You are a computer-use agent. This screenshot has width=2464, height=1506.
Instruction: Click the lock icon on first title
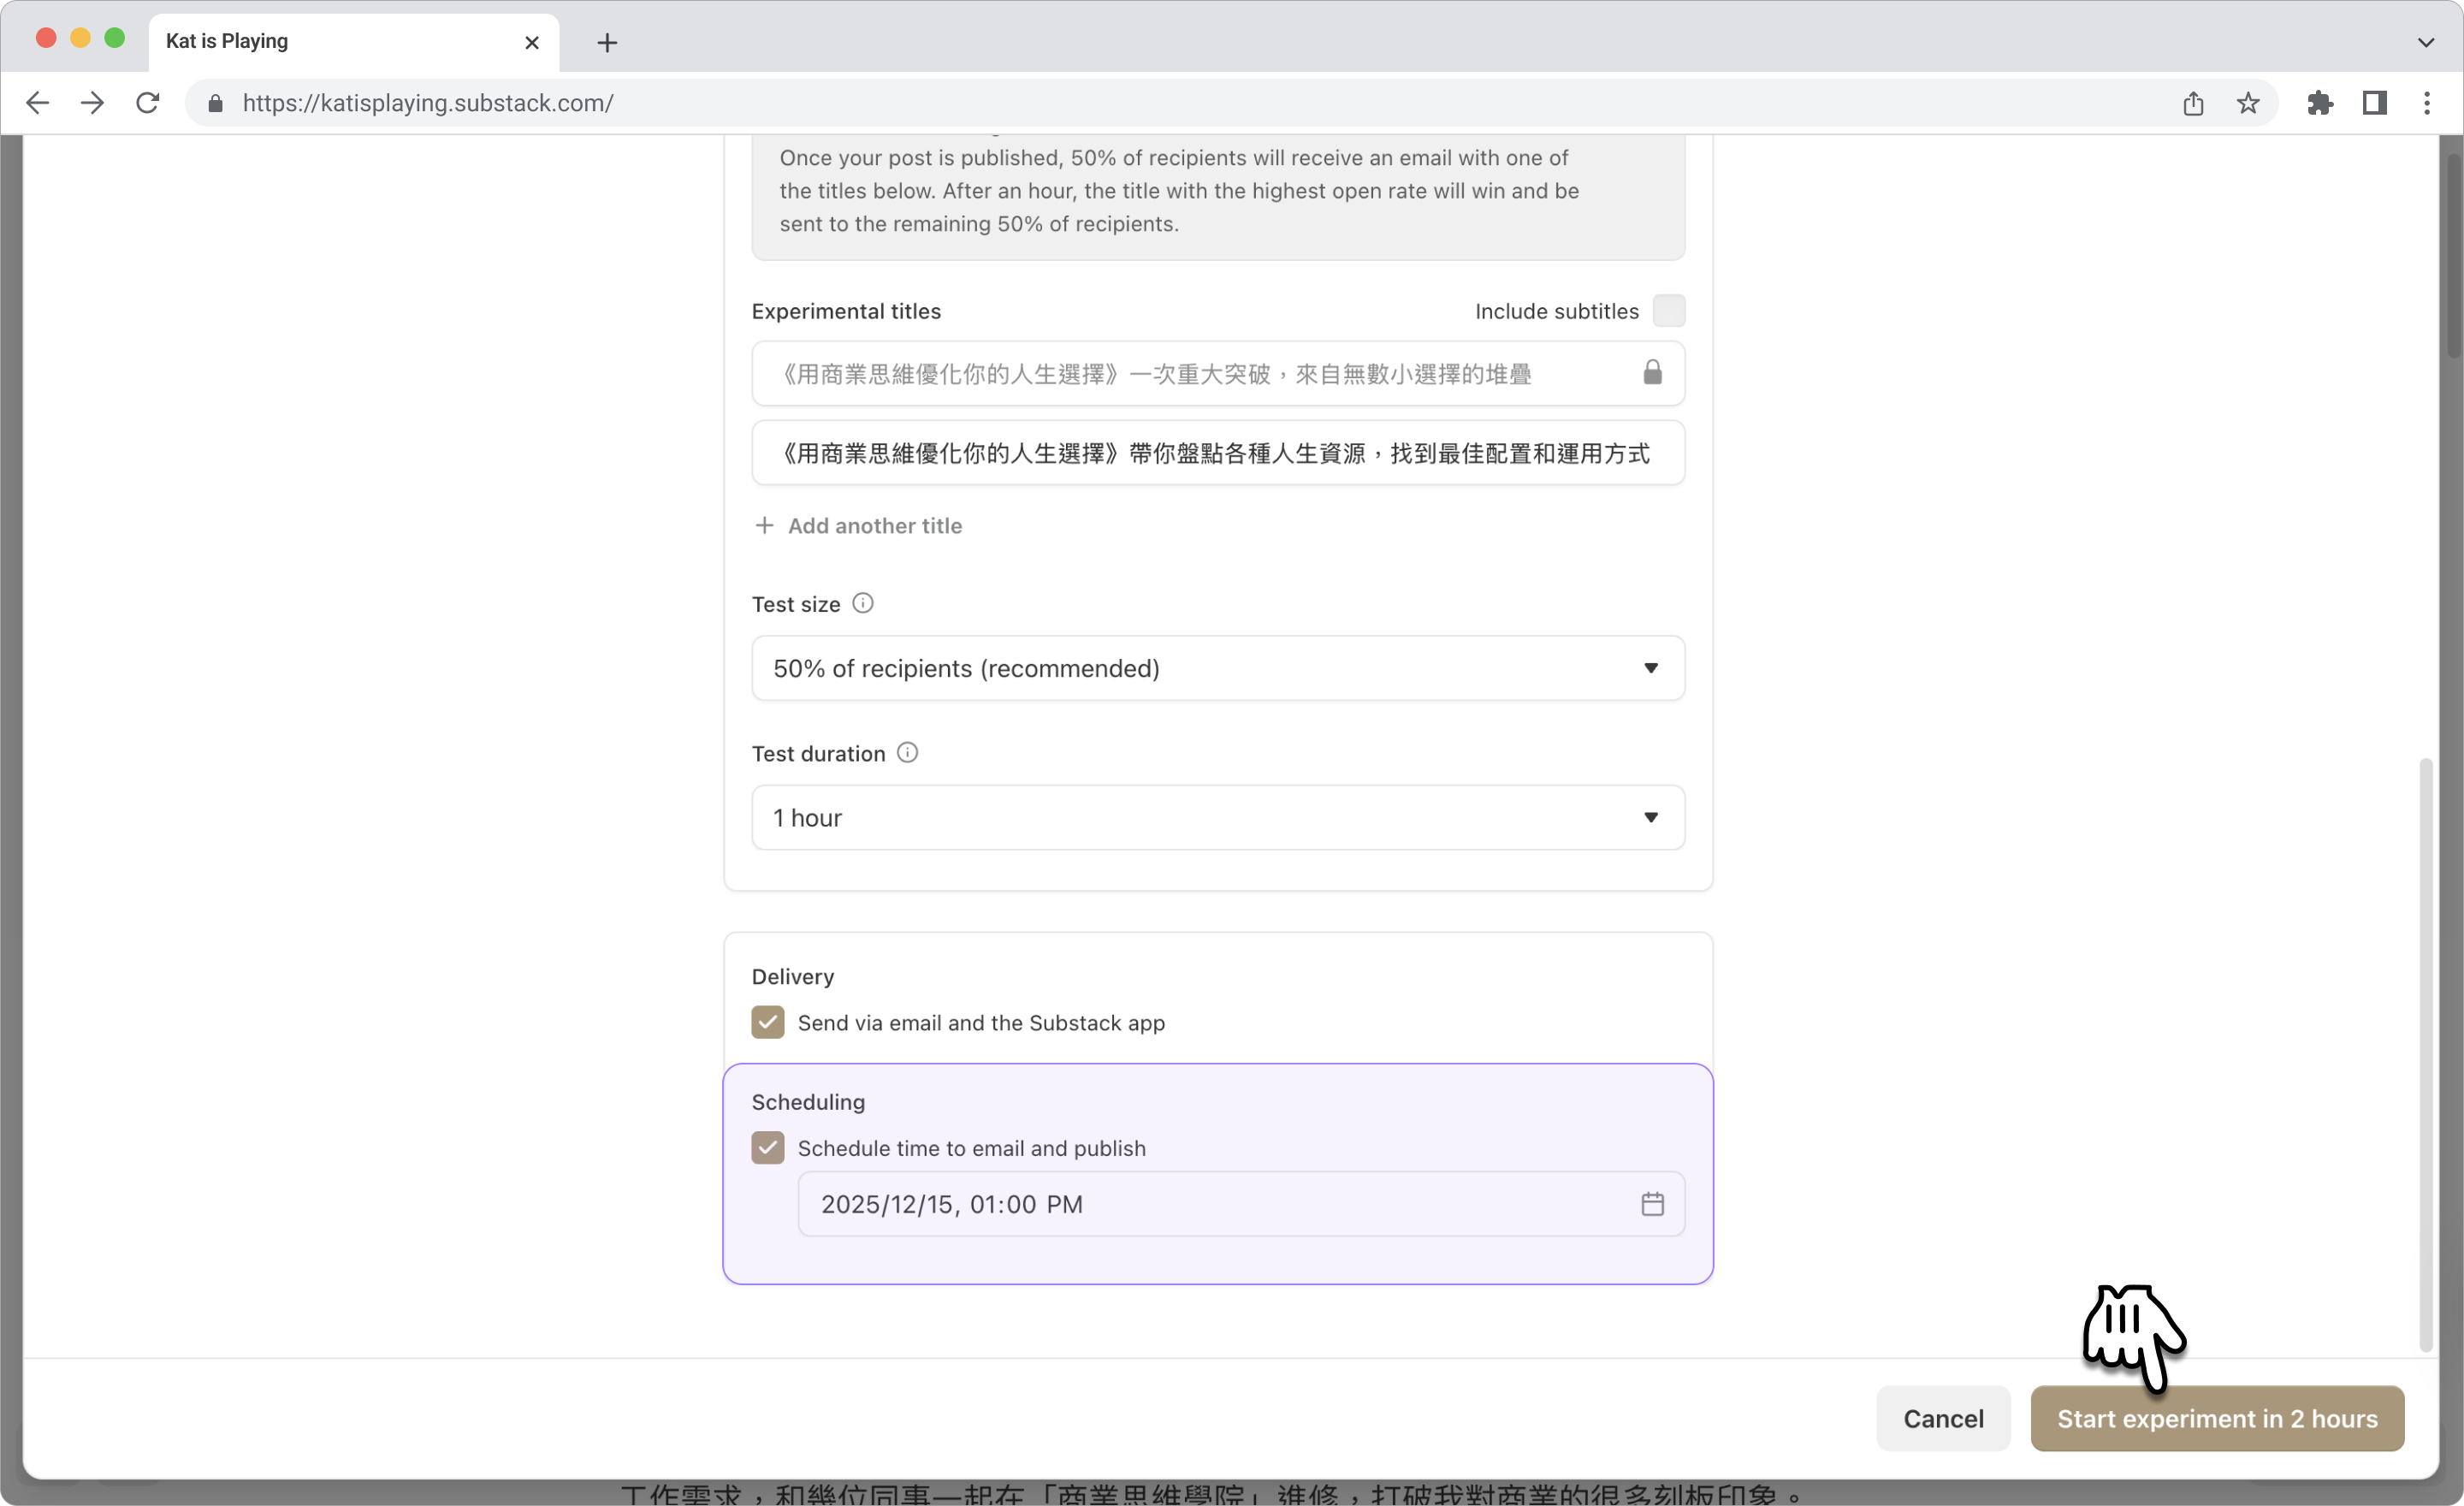tap(1652, 373)
